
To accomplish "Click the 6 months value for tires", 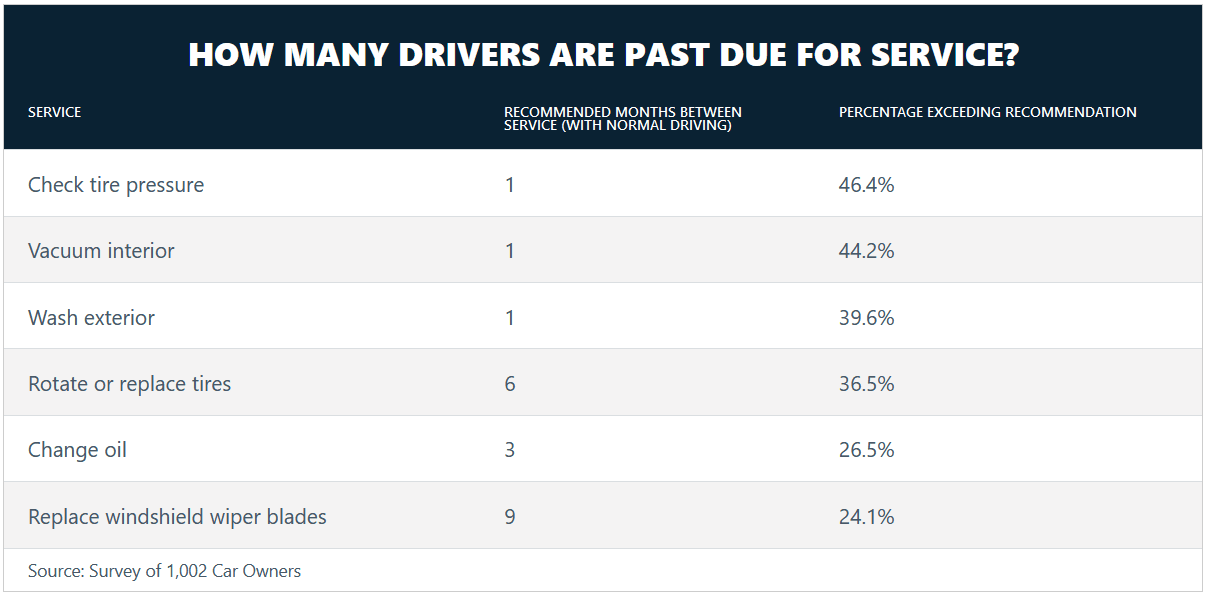I will click(x=510, y=384).
